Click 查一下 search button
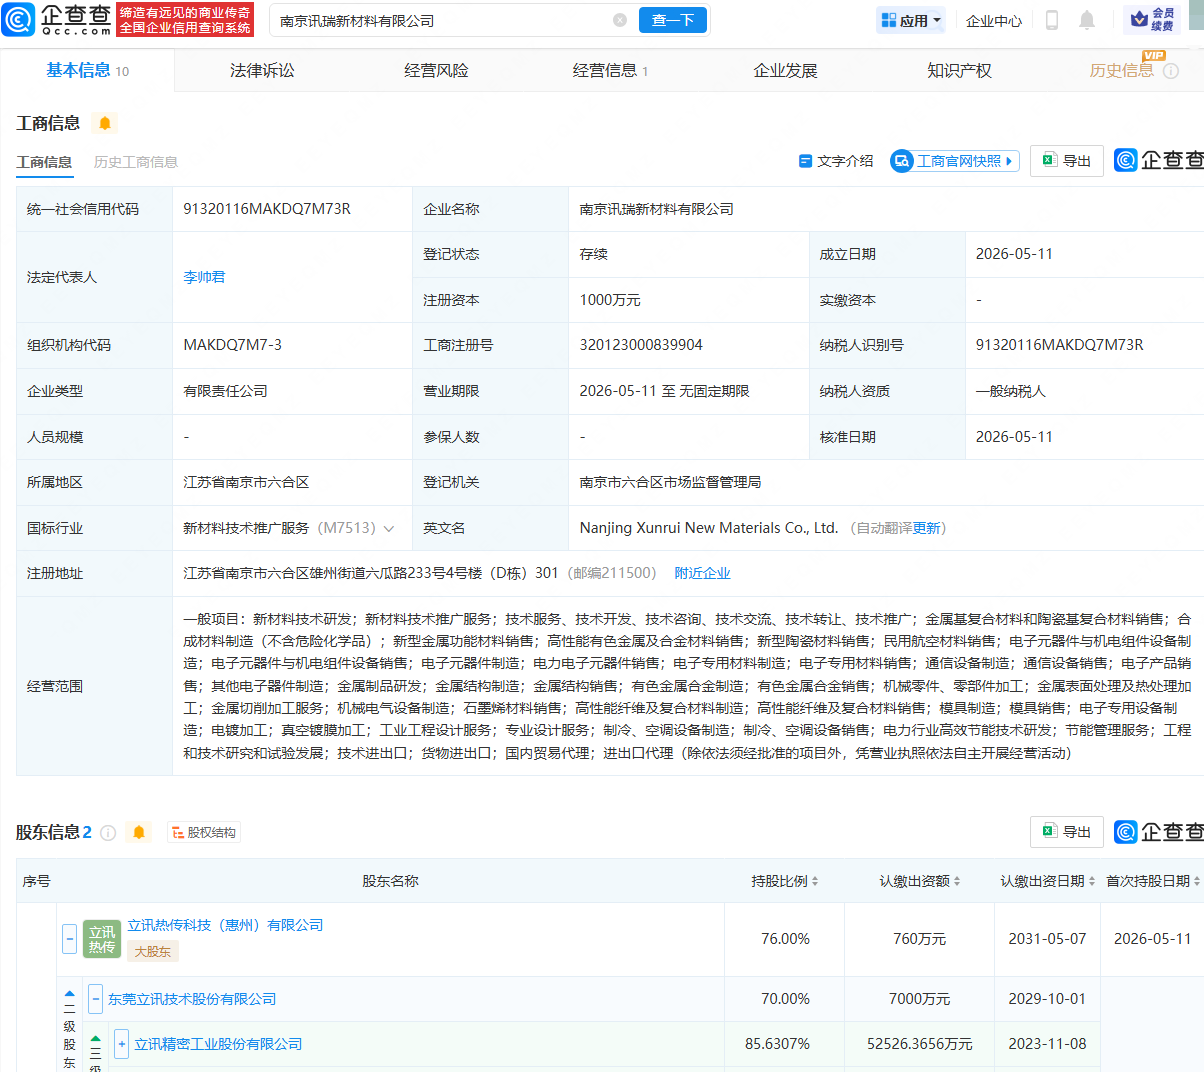The height and width of the screenshot is (1072, 1204). click(673, 20)
